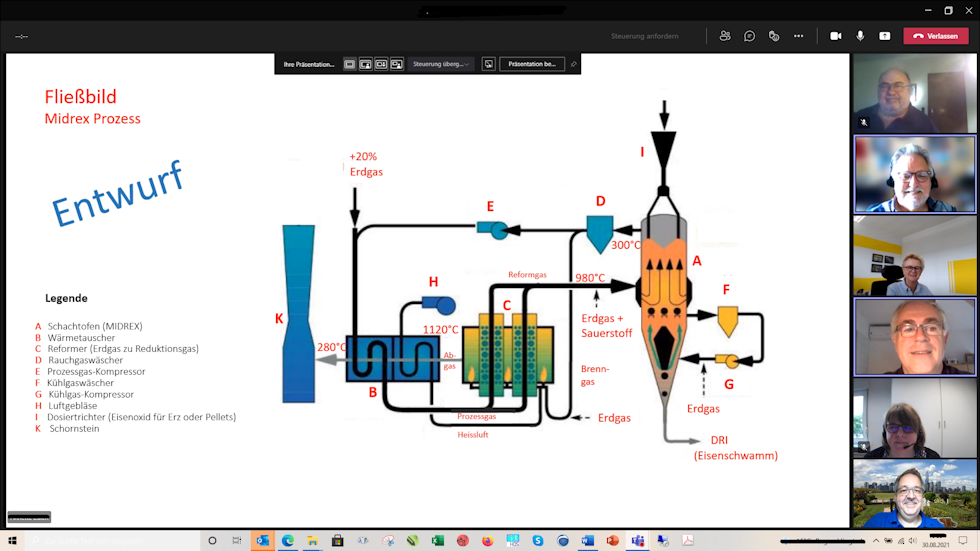Click legend entry Reformer (Erdgas zu Reduktionsgas)
Viewport: 980px width, 551px height.
point(123,349)
